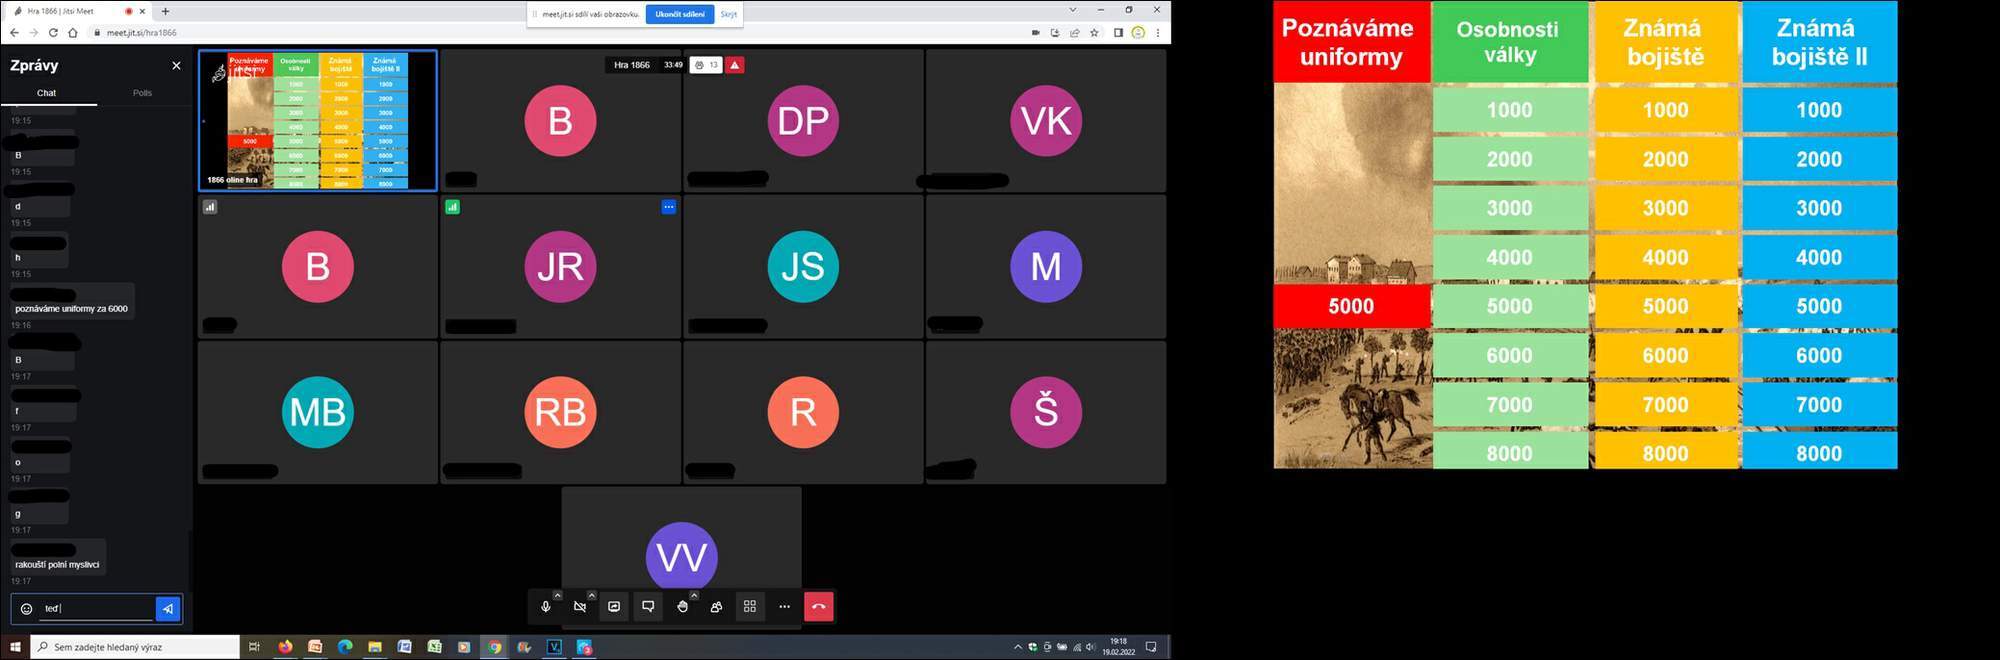
Task: Click the blue Ukončit sdílení button
Action: click(680, 14)
